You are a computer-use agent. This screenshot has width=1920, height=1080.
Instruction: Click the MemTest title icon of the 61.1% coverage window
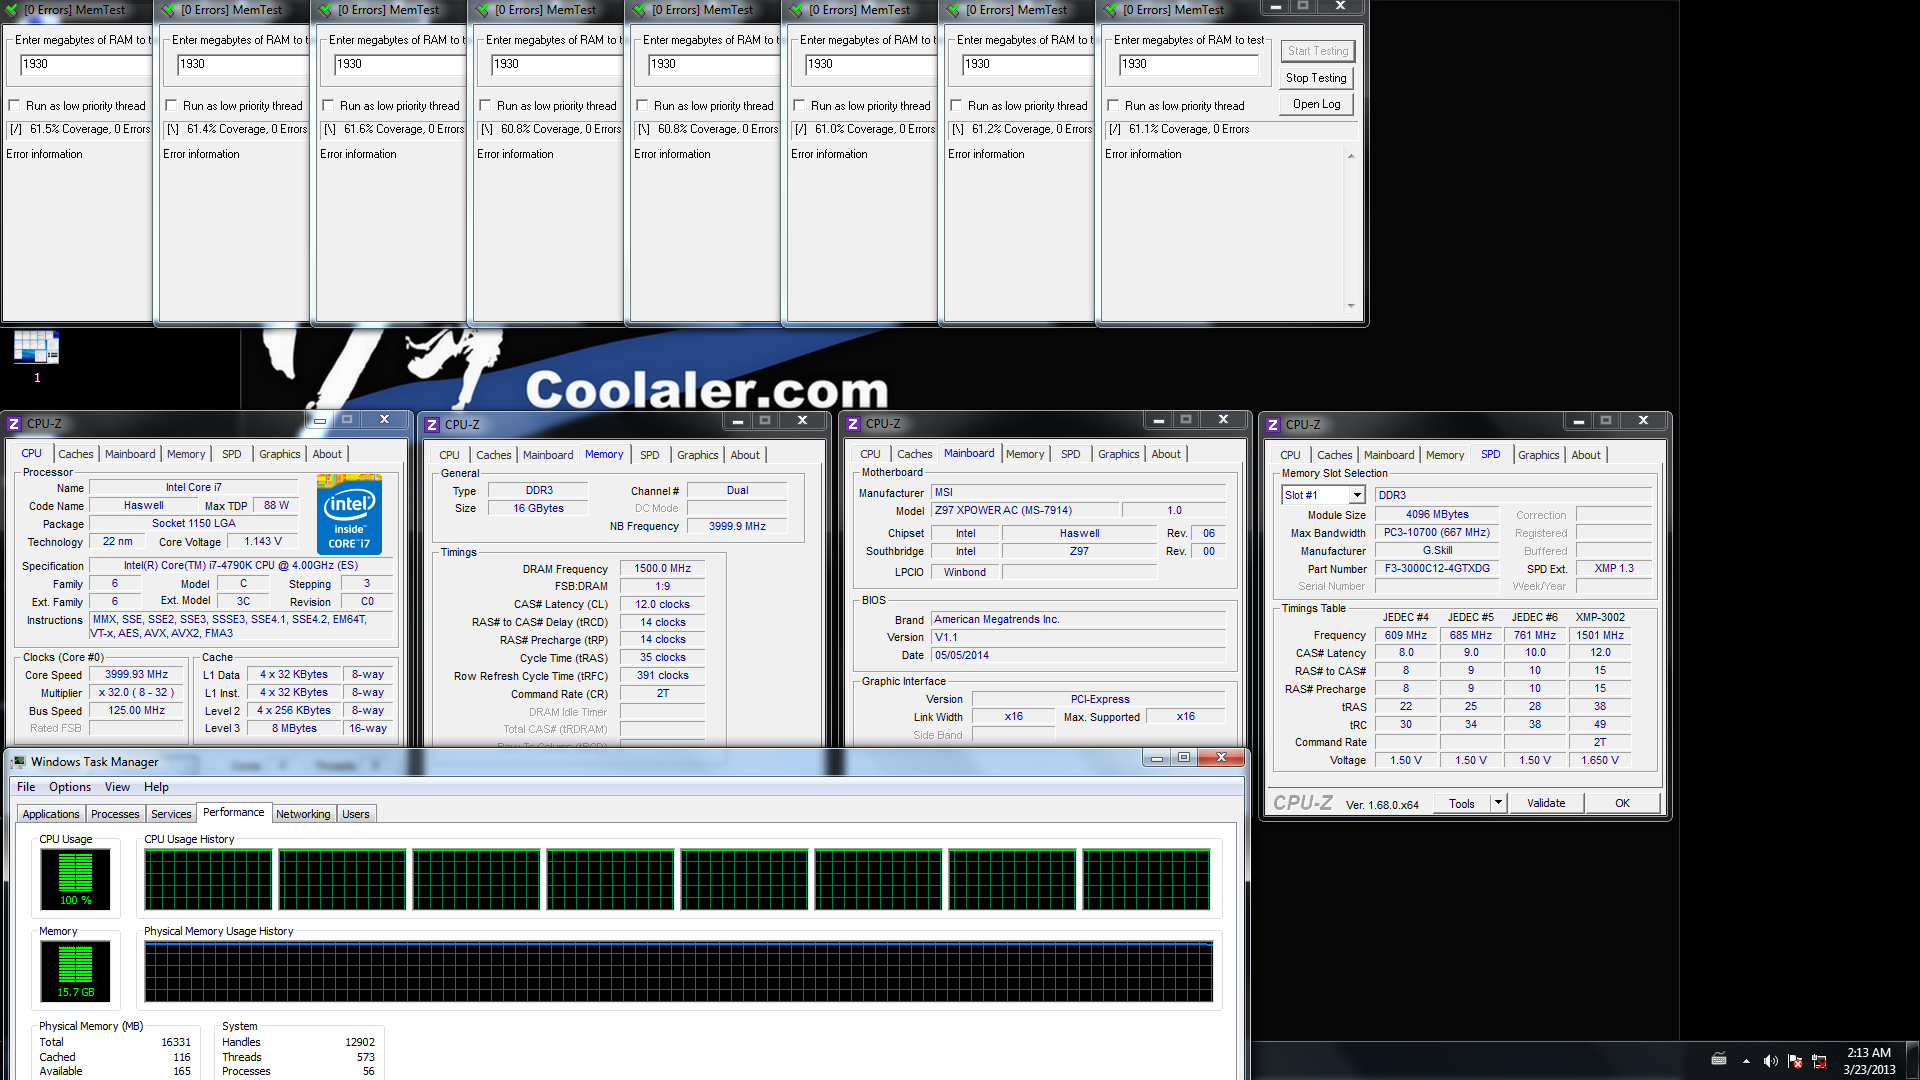(1110, 10)
